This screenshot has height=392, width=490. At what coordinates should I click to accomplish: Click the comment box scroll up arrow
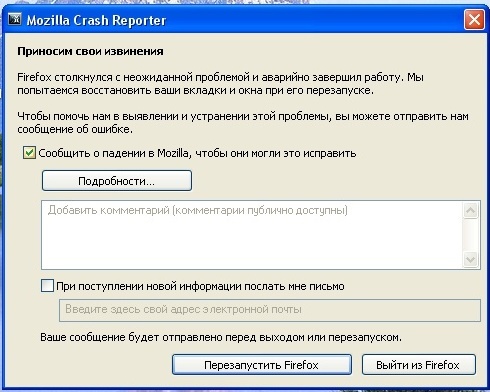coord(471,210)
